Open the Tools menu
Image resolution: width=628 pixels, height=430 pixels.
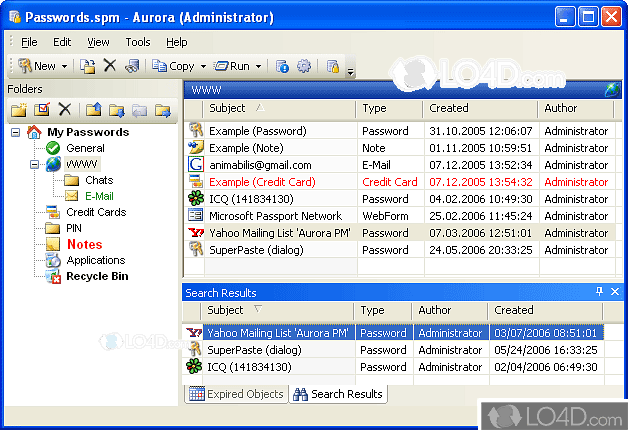tap(138, 42)
